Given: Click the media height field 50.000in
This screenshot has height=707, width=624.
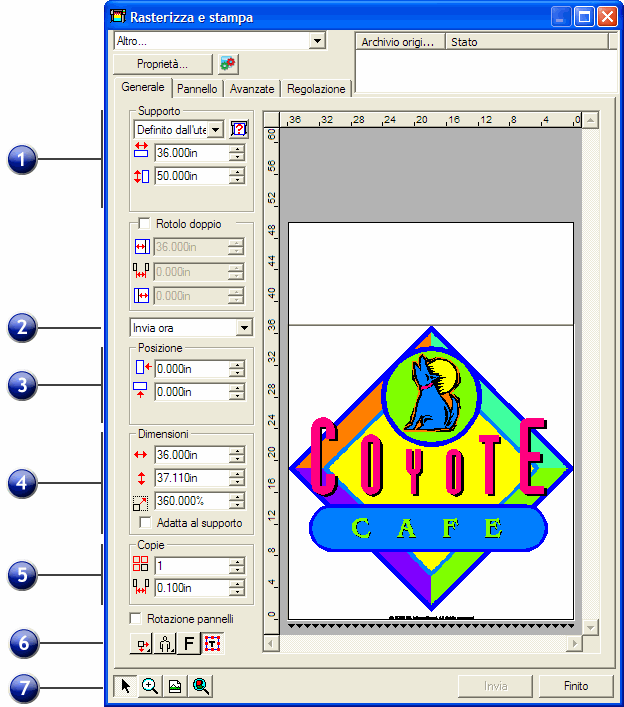Looking at the screenshot, I should (x=191, y=176).
